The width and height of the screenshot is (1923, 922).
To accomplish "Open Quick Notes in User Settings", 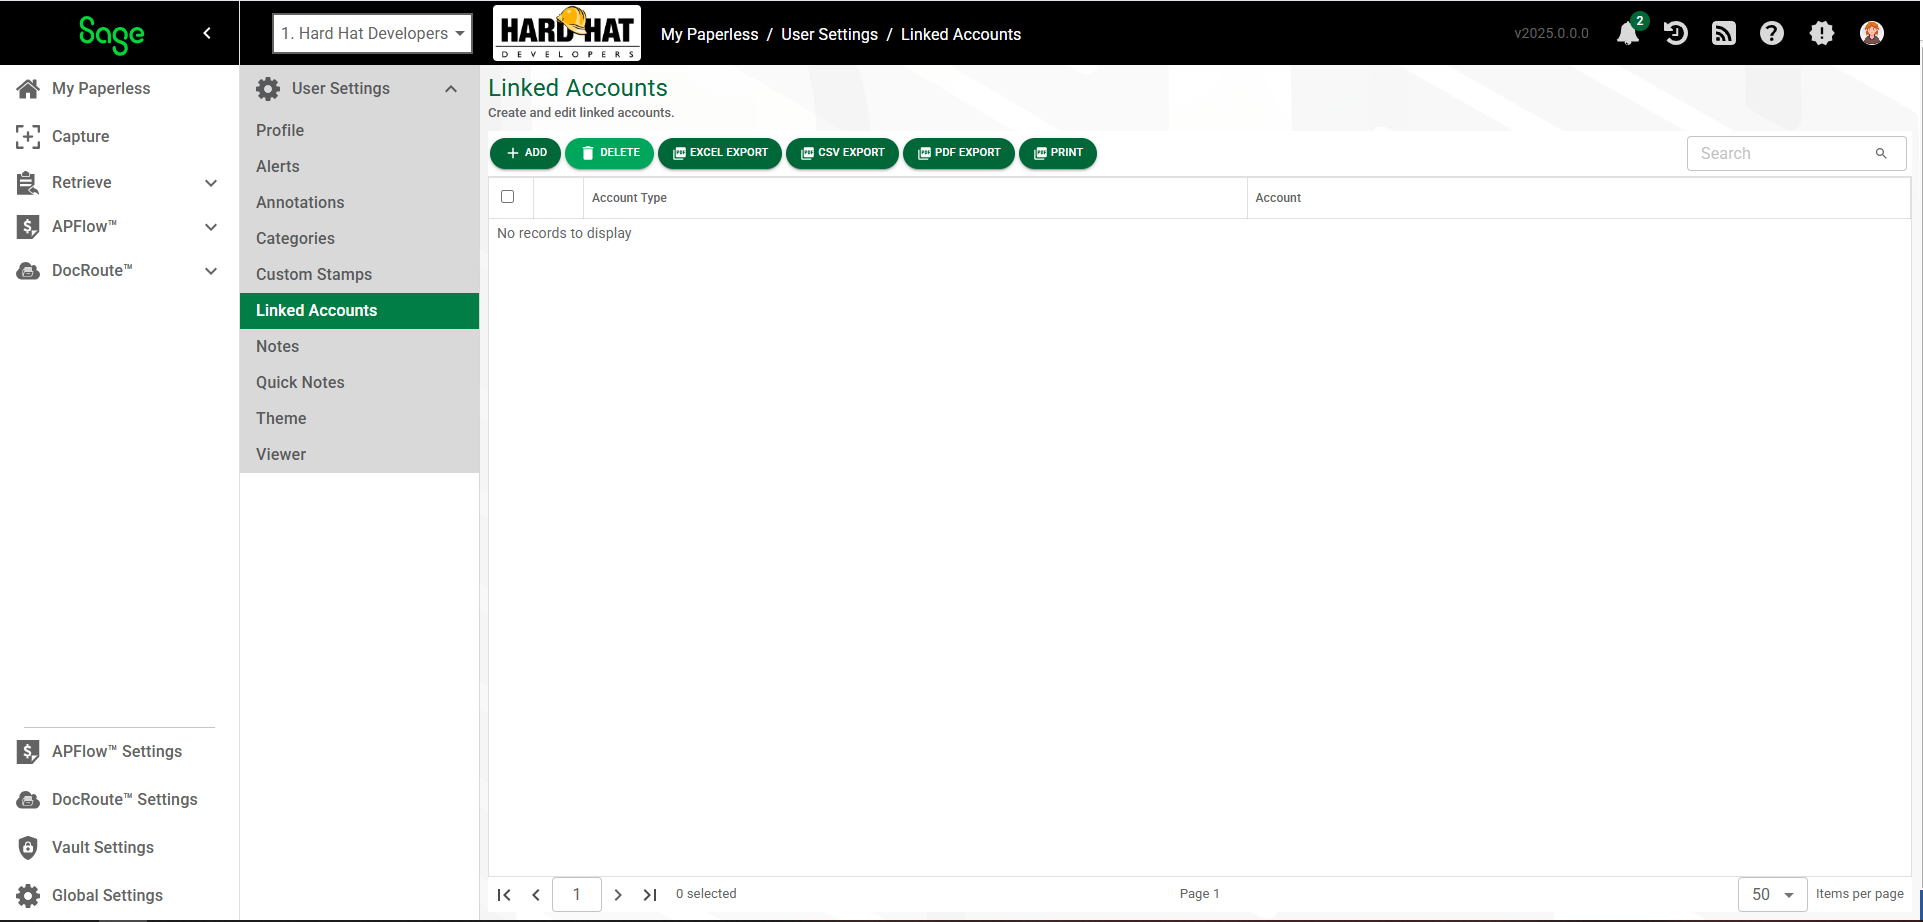I will coord(359,382).
